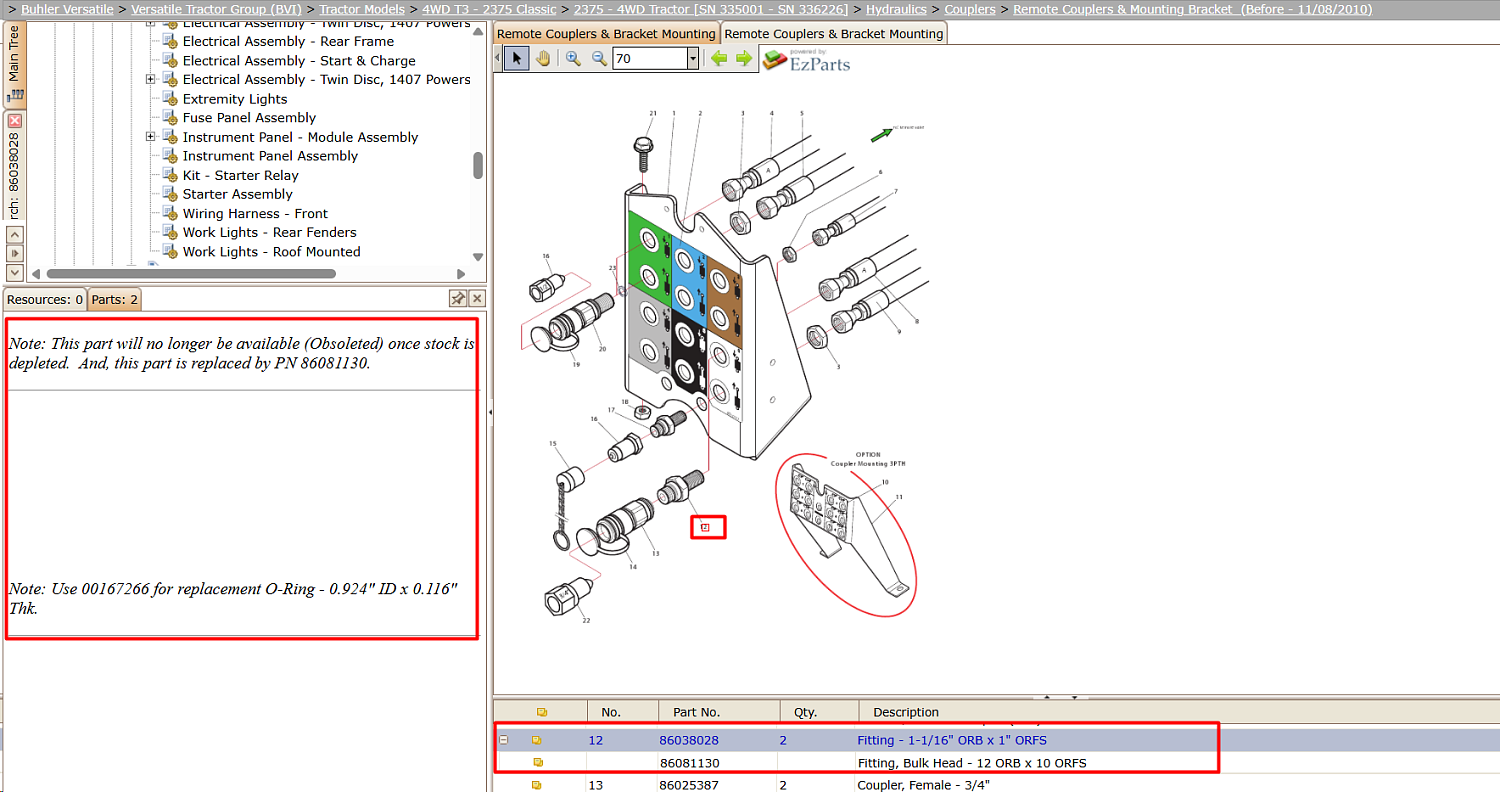
Task: Collapse part row 12 in parts table
Action: click(x=504, y=741)
